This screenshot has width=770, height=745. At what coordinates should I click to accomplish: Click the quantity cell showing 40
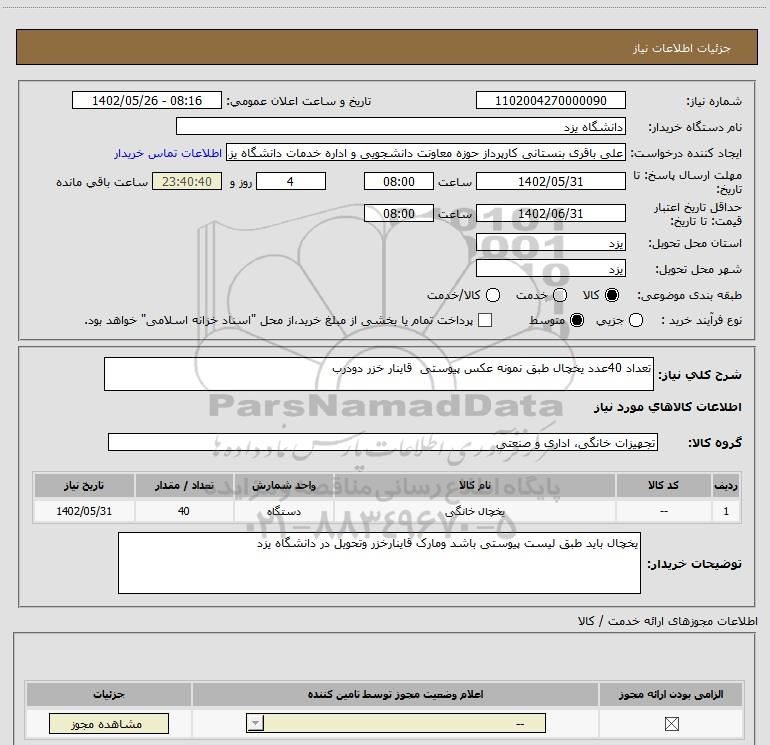184,511
